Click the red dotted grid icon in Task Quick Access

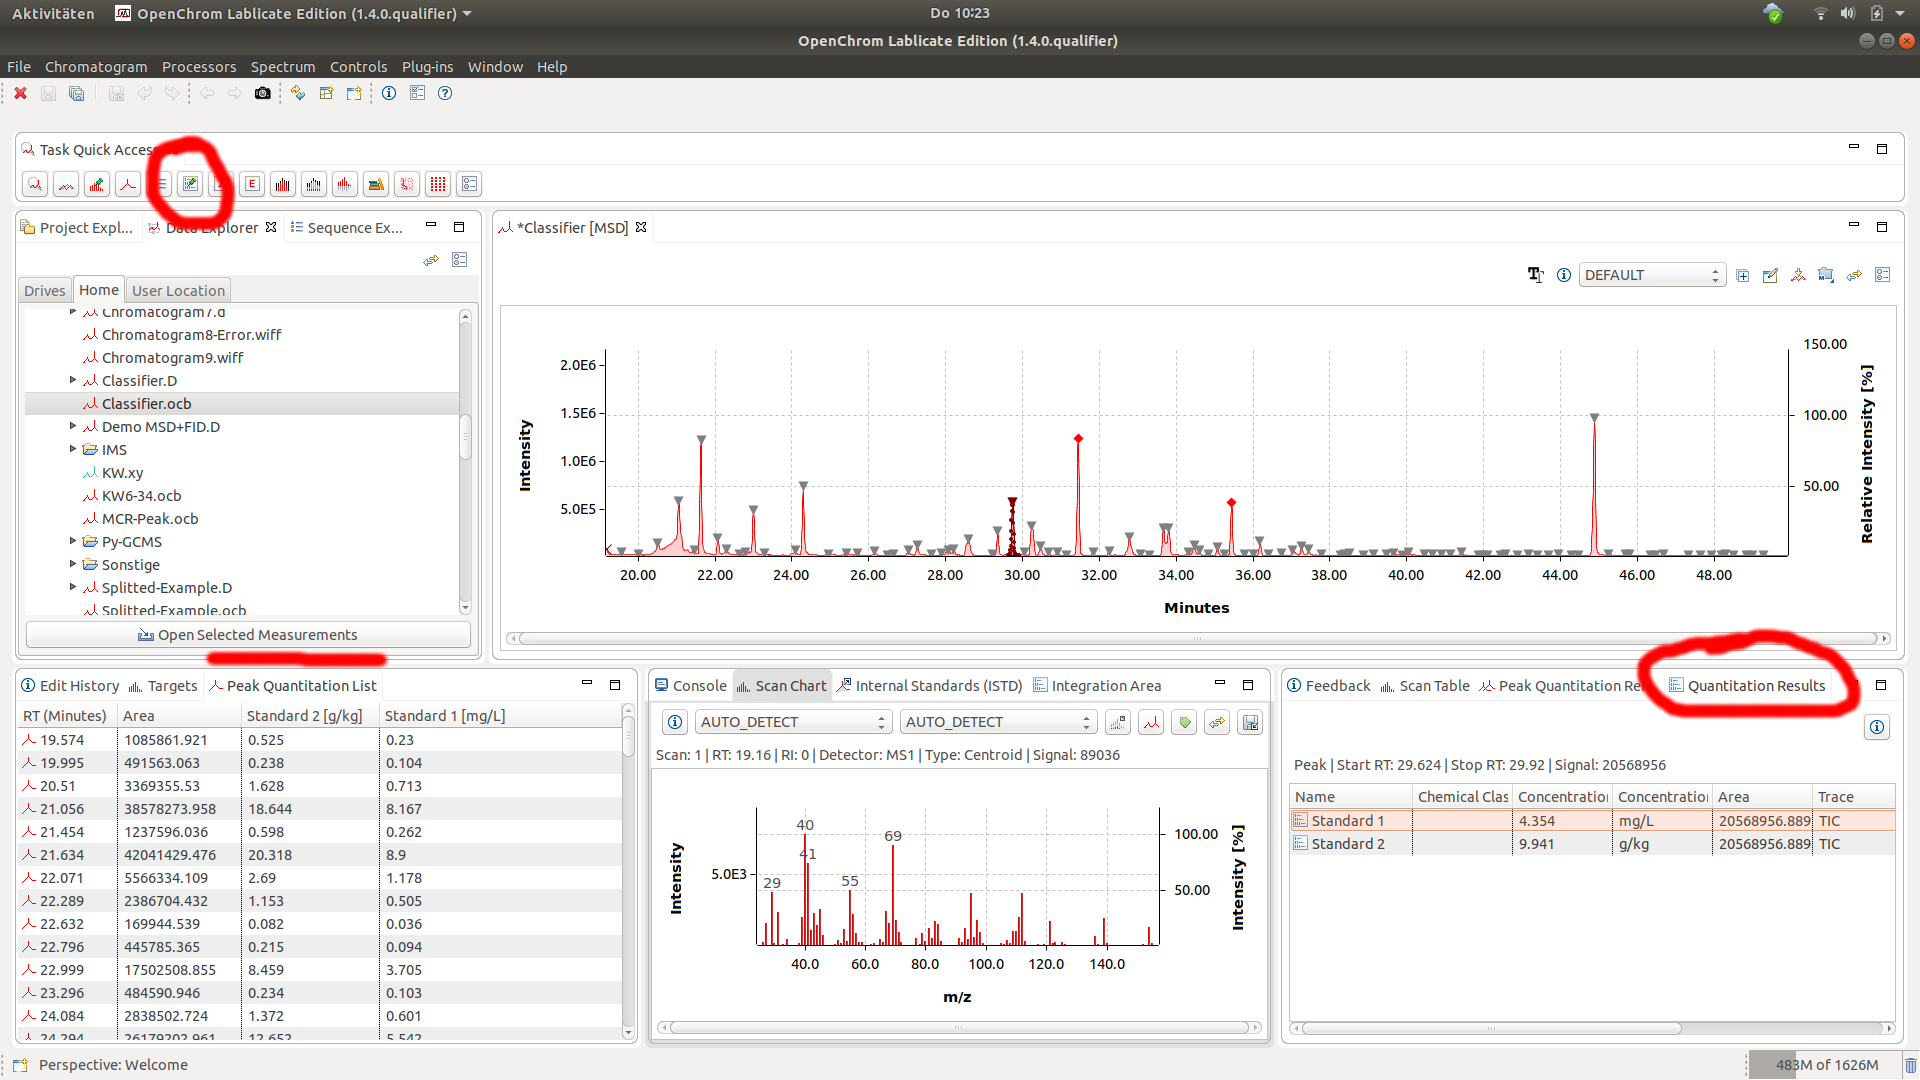pyautogui.click(x=438, y=184)
